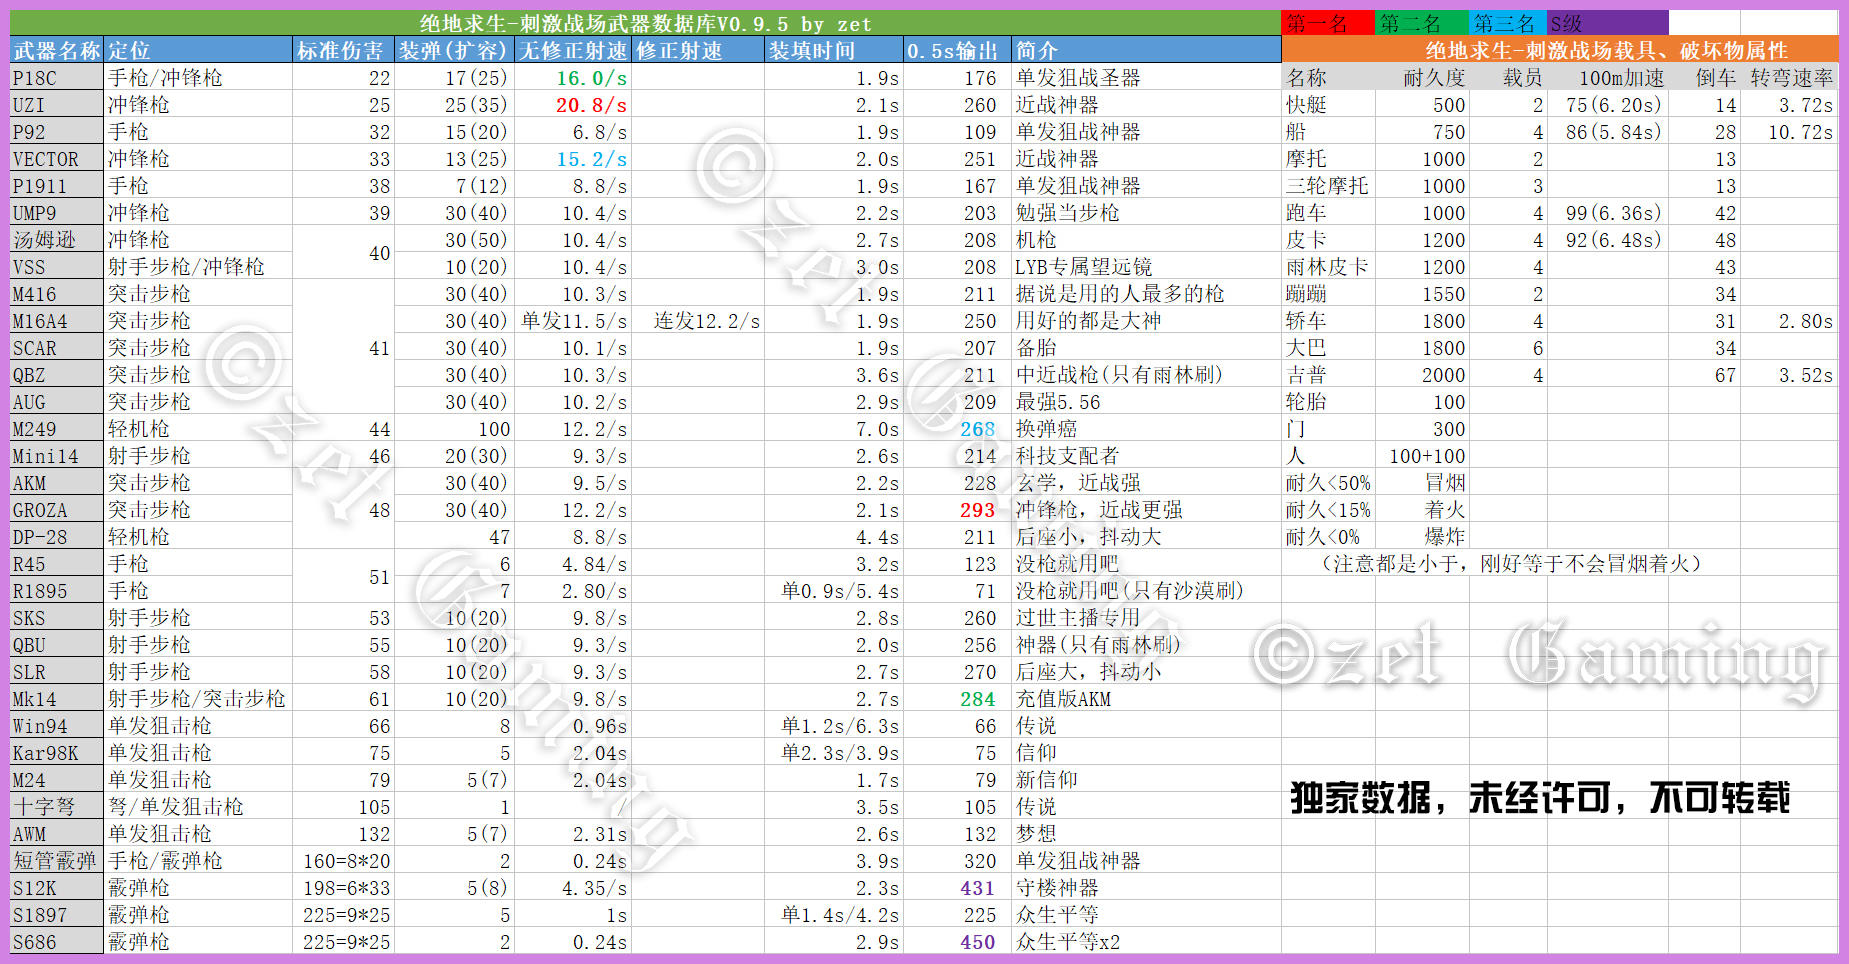This screenshot has width=1849, height=964.
Task: Click the QBZ weapon name cell
Action: (x=57, y=375)
